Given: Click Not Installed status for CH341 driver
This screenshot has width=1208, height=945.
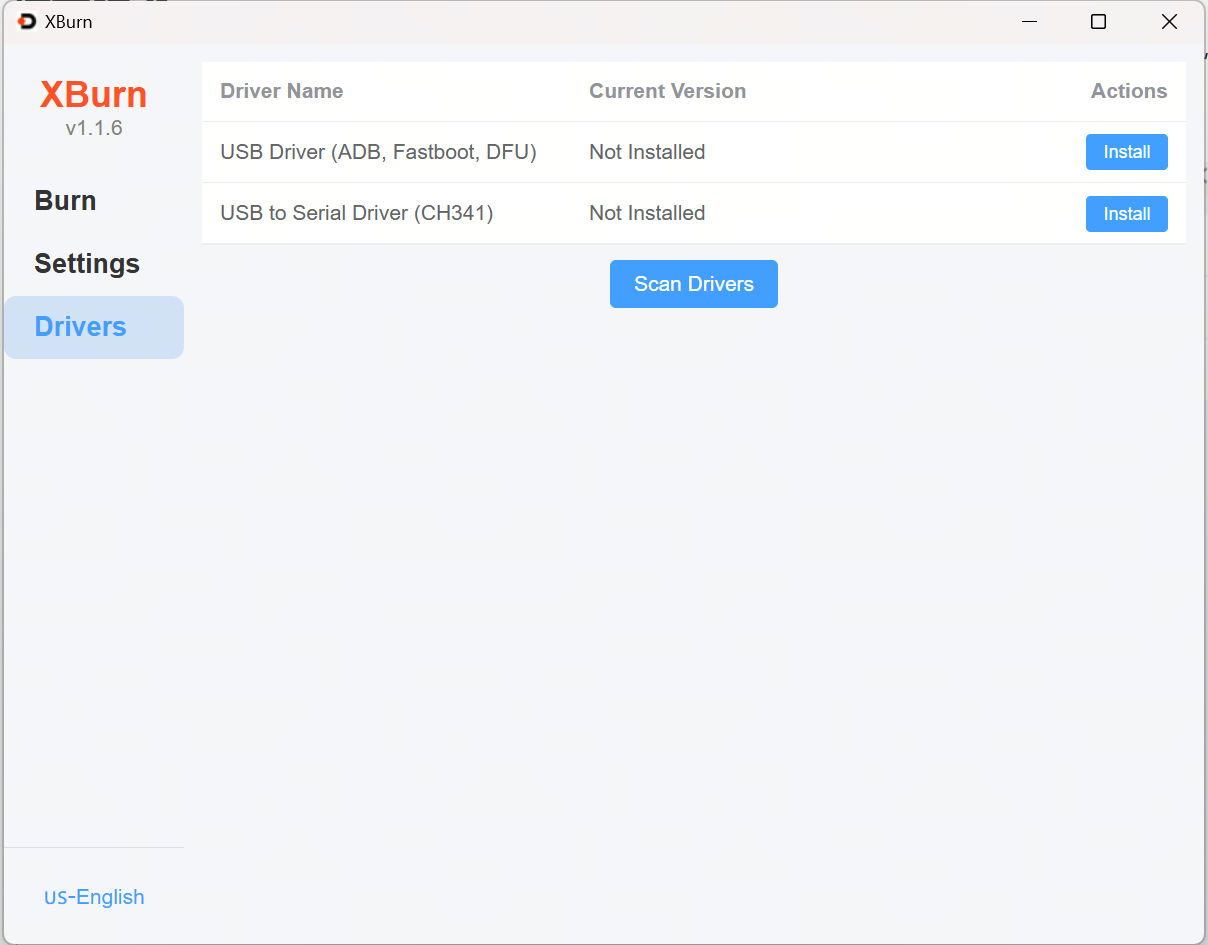Looking at the screenshot, I should (647, 213).
